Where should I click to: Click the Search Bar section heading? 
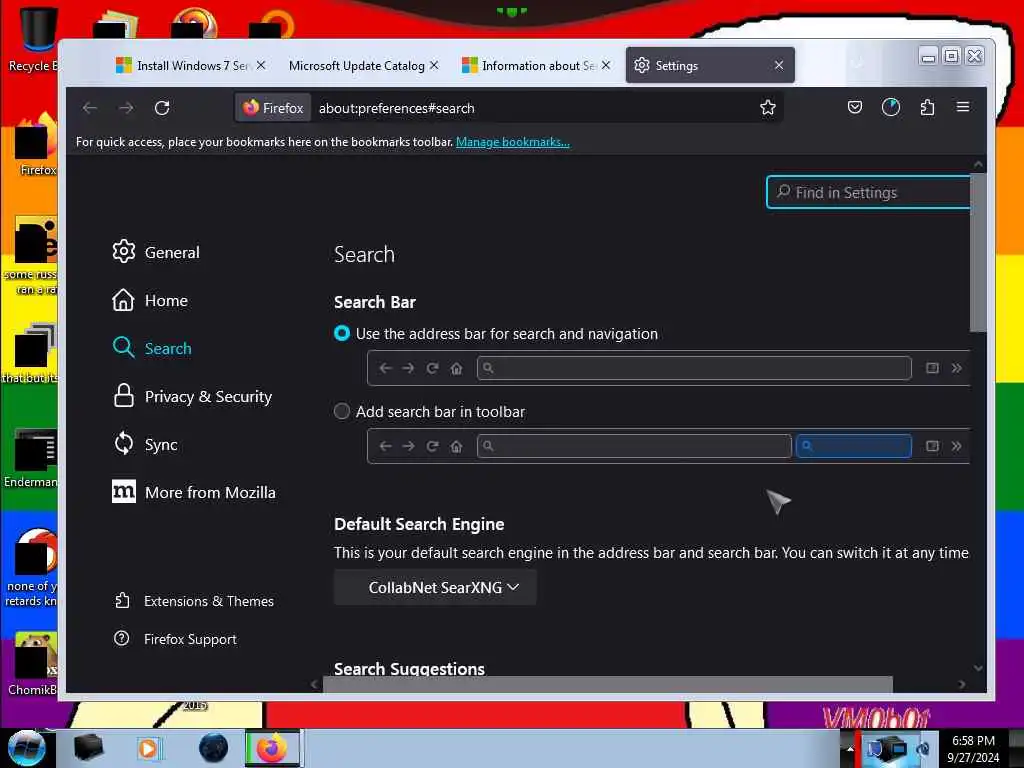(x=375, y=302)
